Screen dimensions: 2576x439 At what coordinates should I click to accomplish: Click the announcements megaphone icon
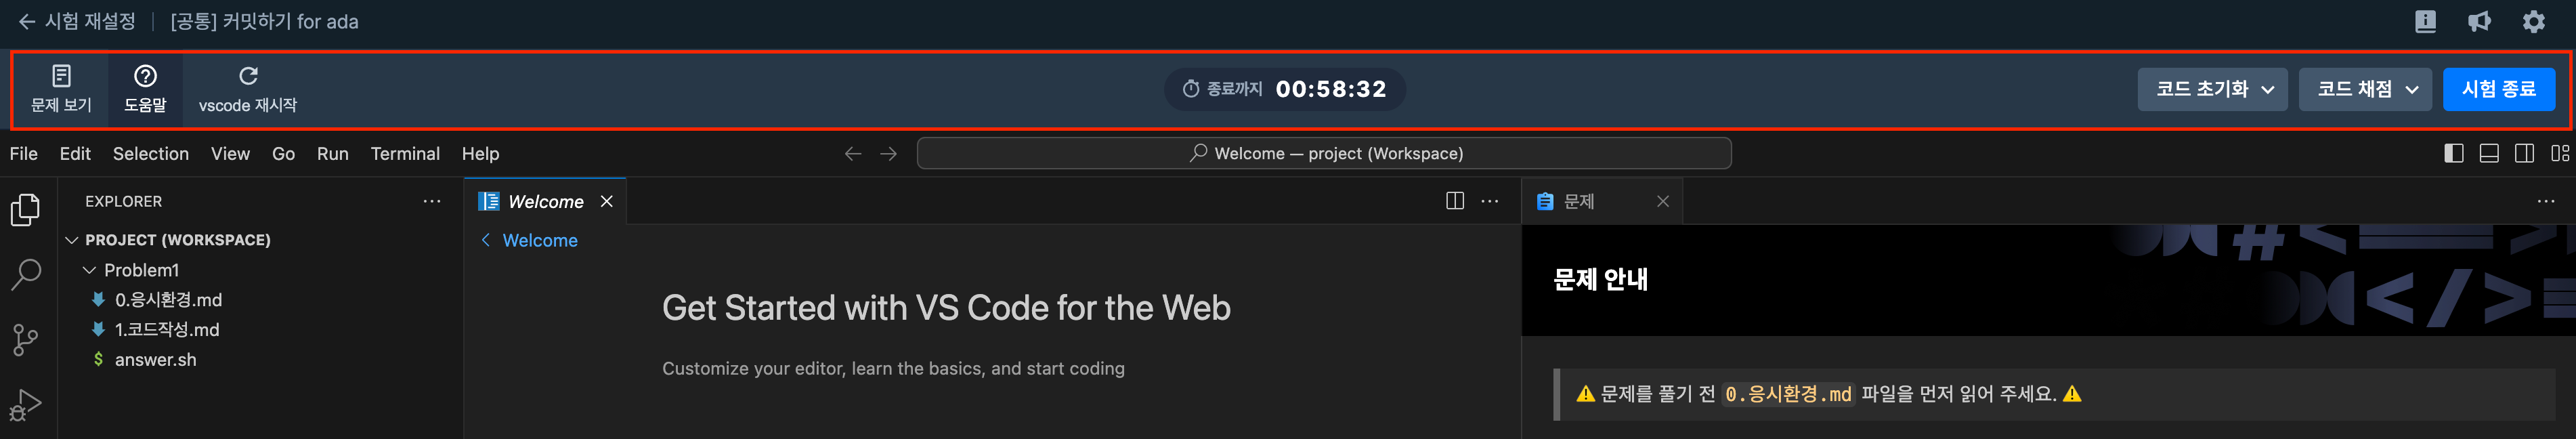tap(2479, 21)
